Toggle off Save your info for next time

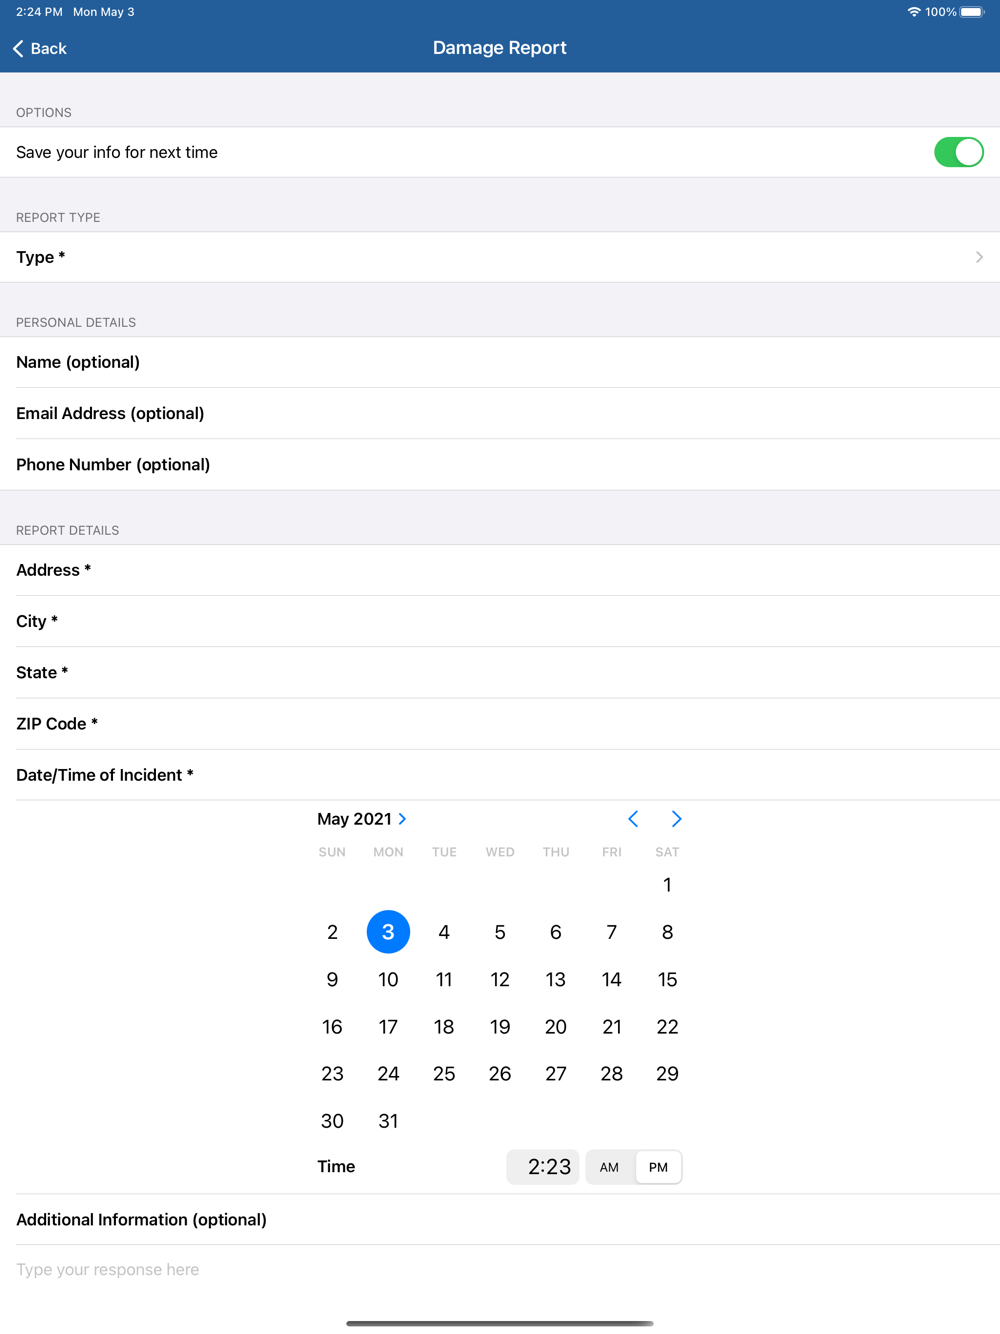click(959, 152)
